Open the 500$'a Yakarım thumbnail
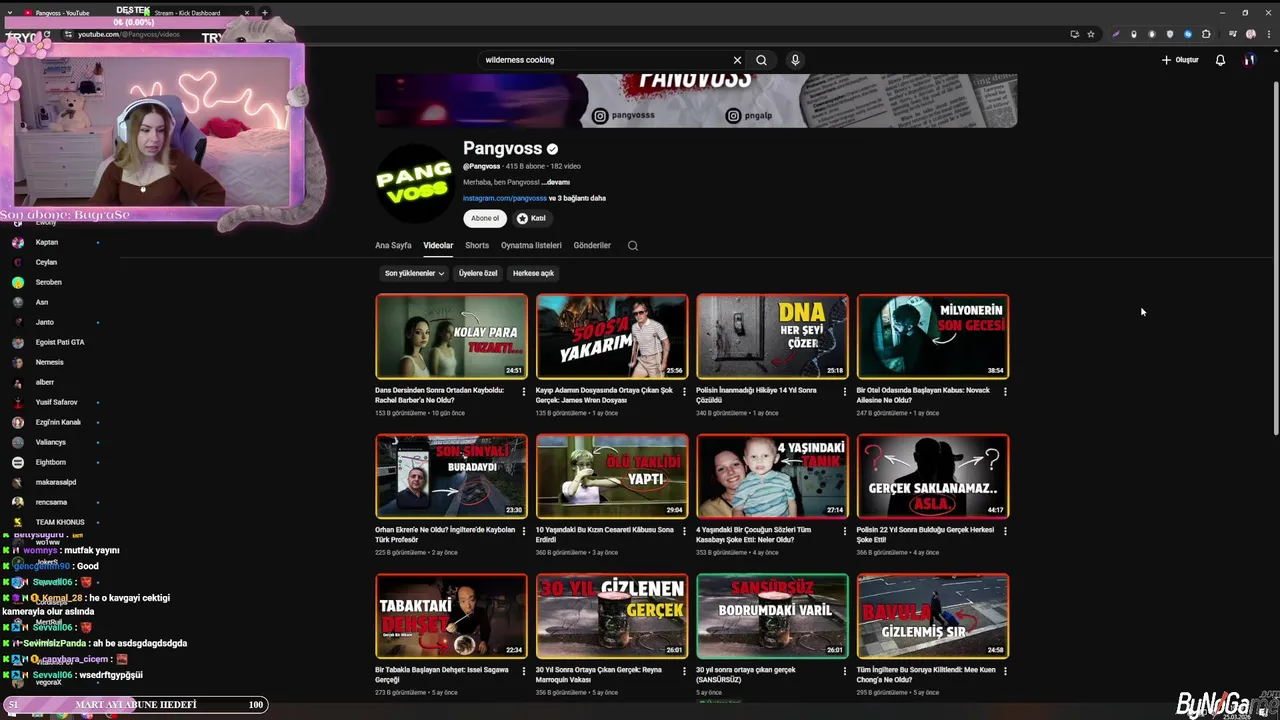The height and width of the screenshot is (720, 1280). pos(612,336)
